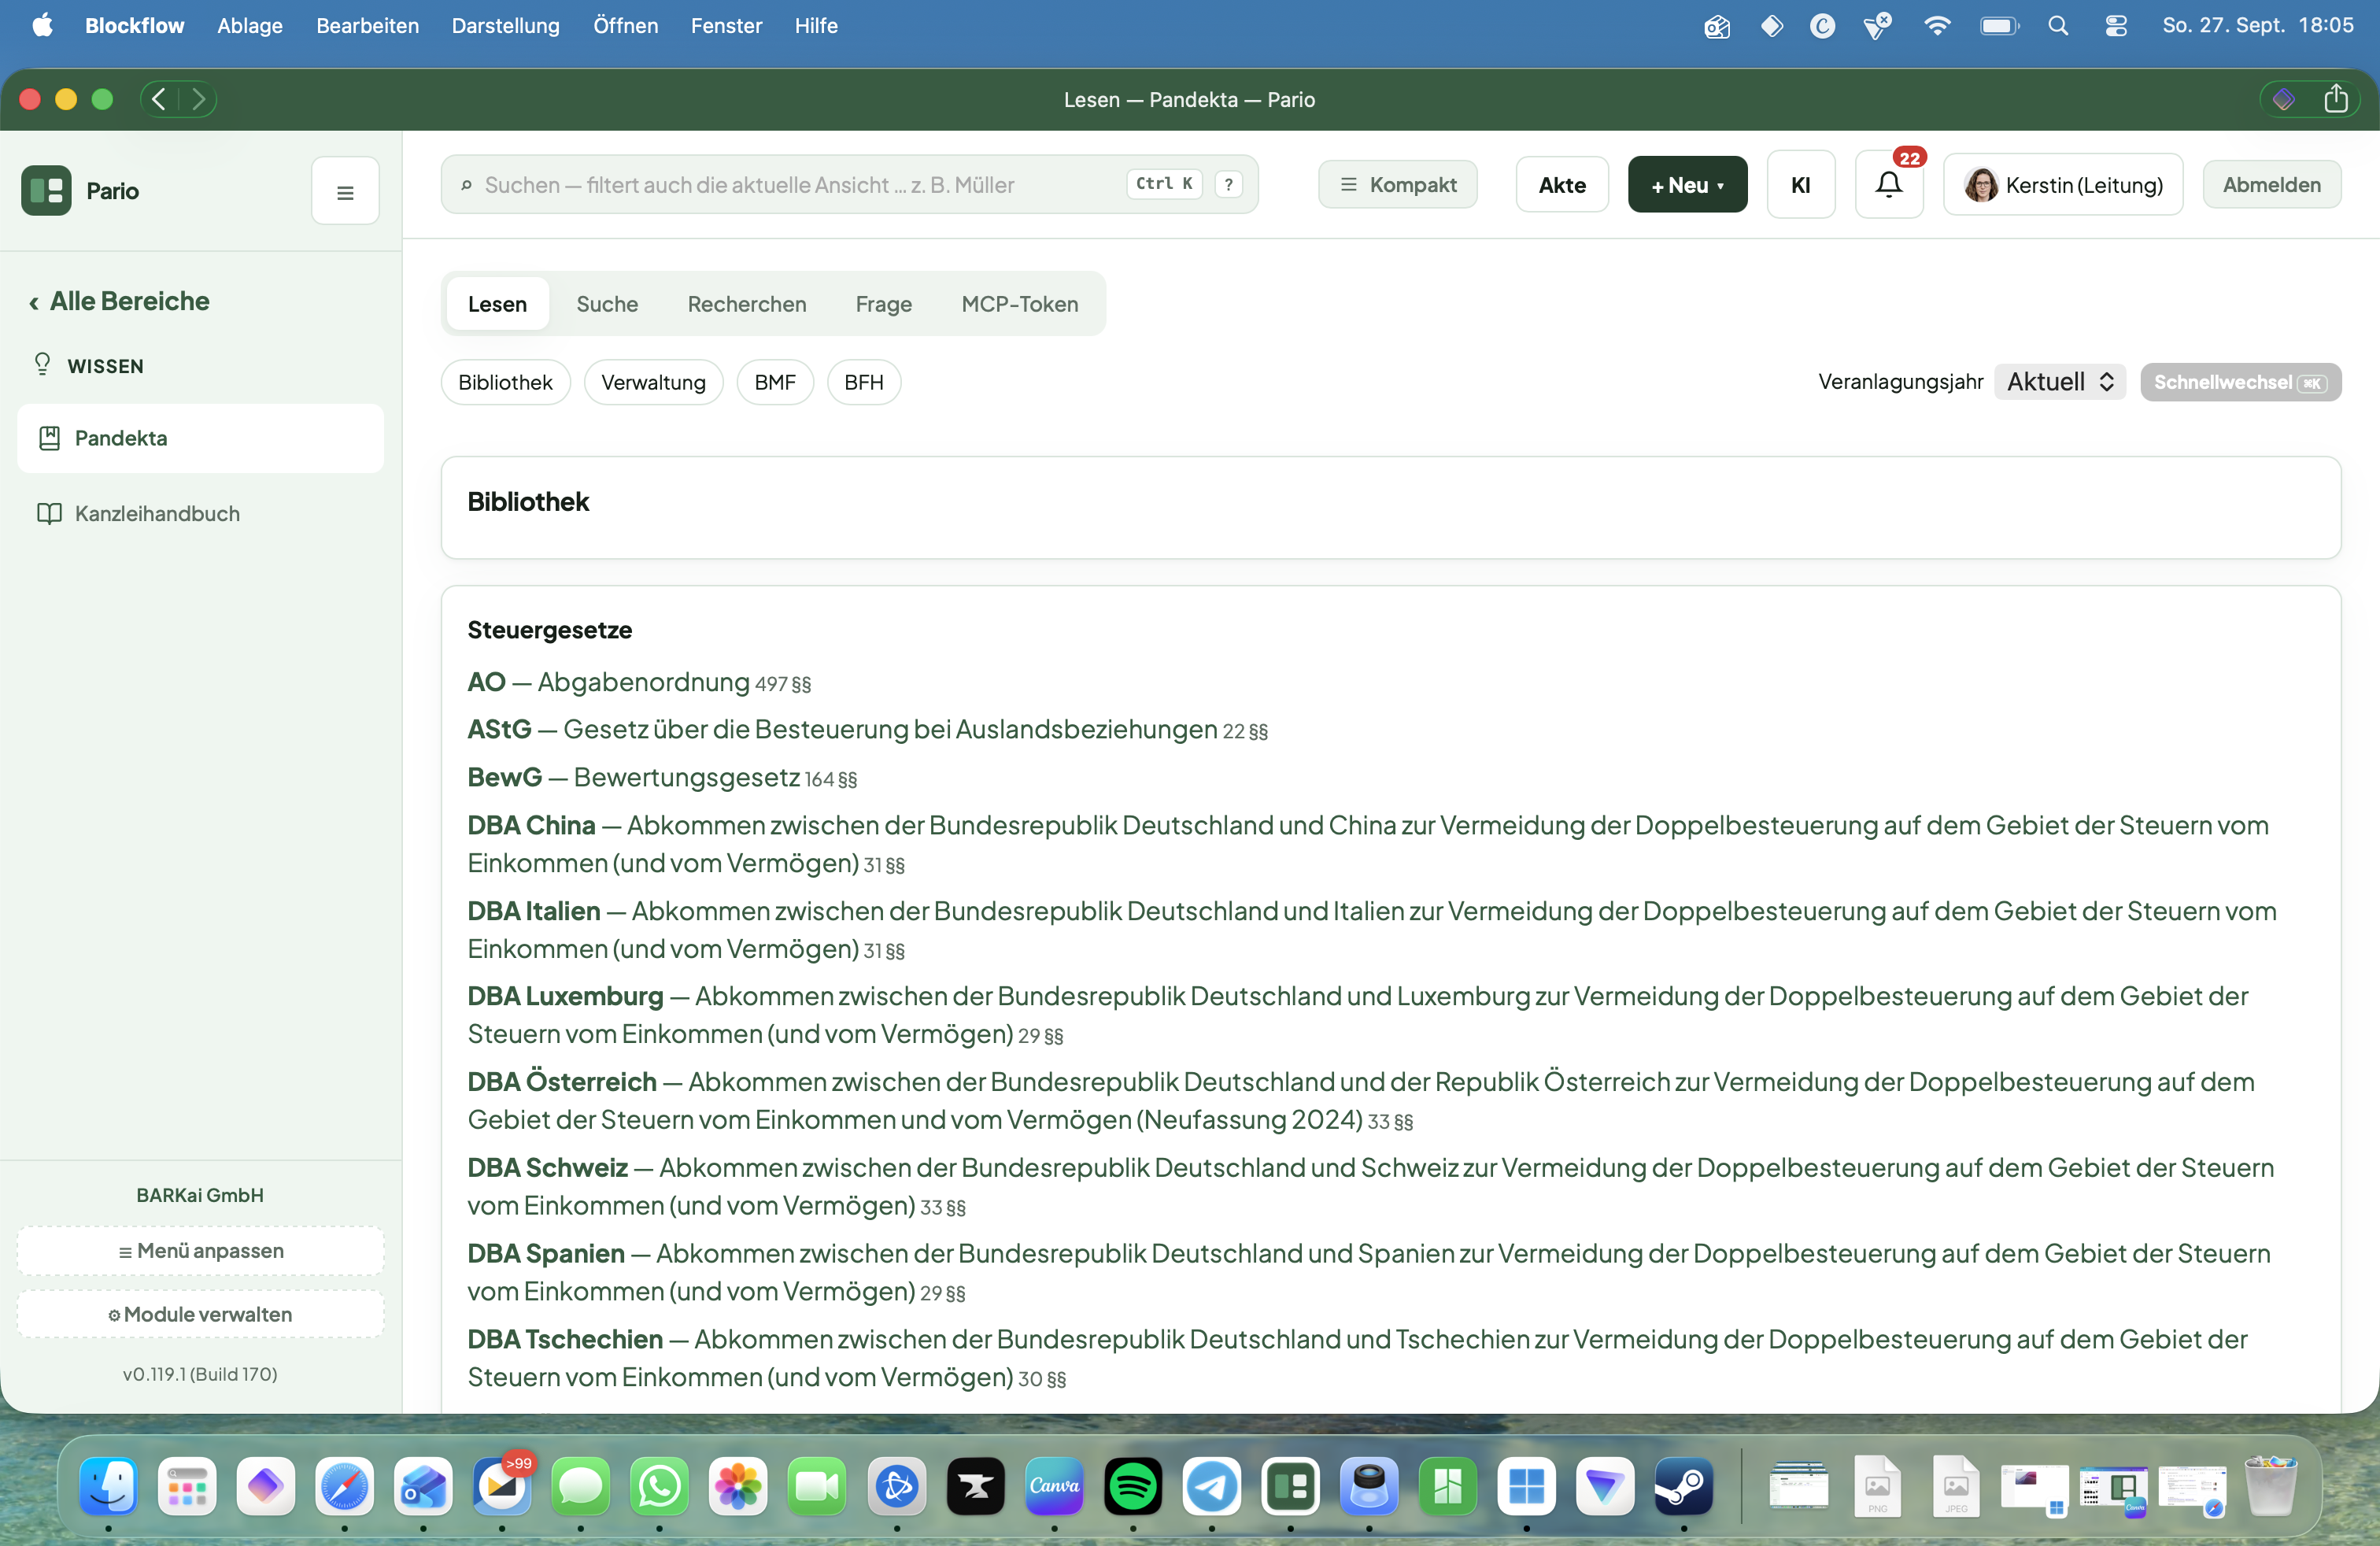Toggle the sidebar hamburger menu button

point(345,191)
